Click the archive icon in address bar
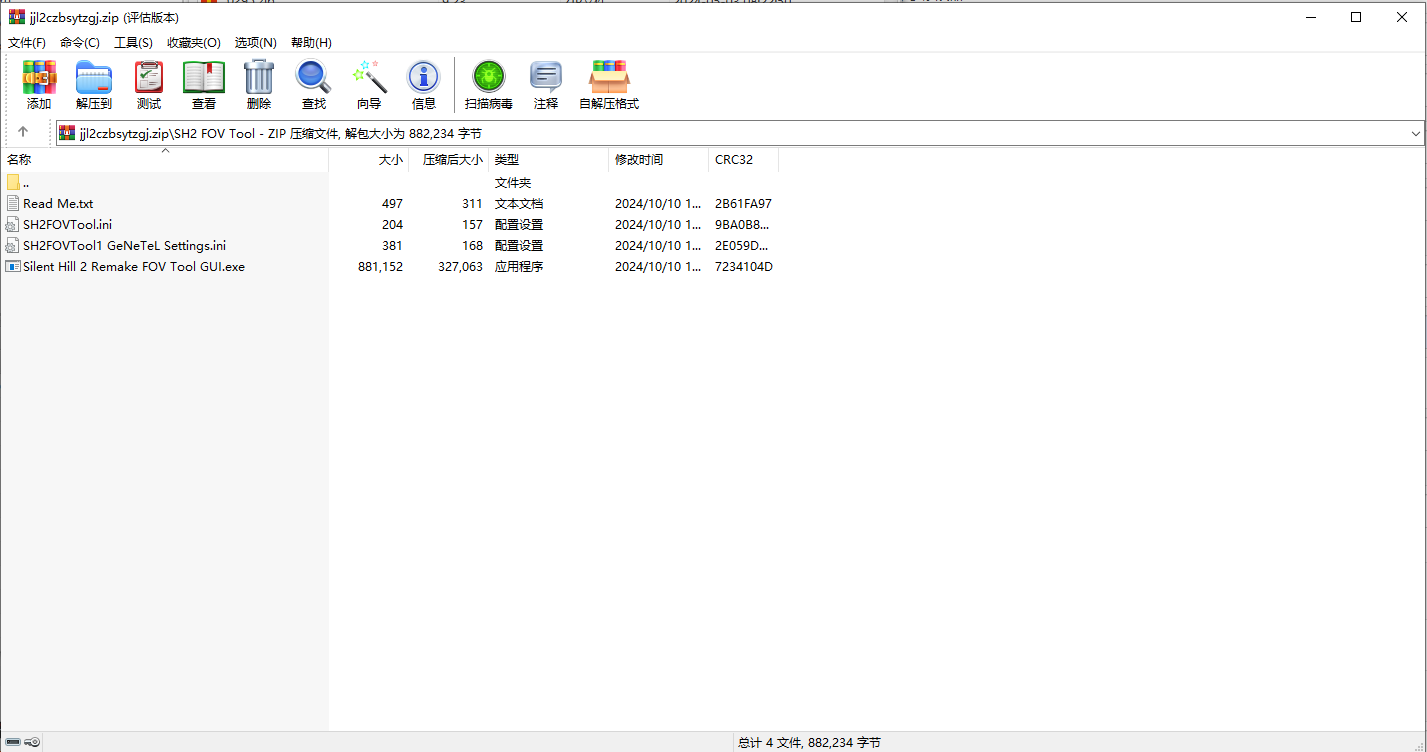Image resolution: width=1427 pixels, height=752 pixels. point(67,133)
